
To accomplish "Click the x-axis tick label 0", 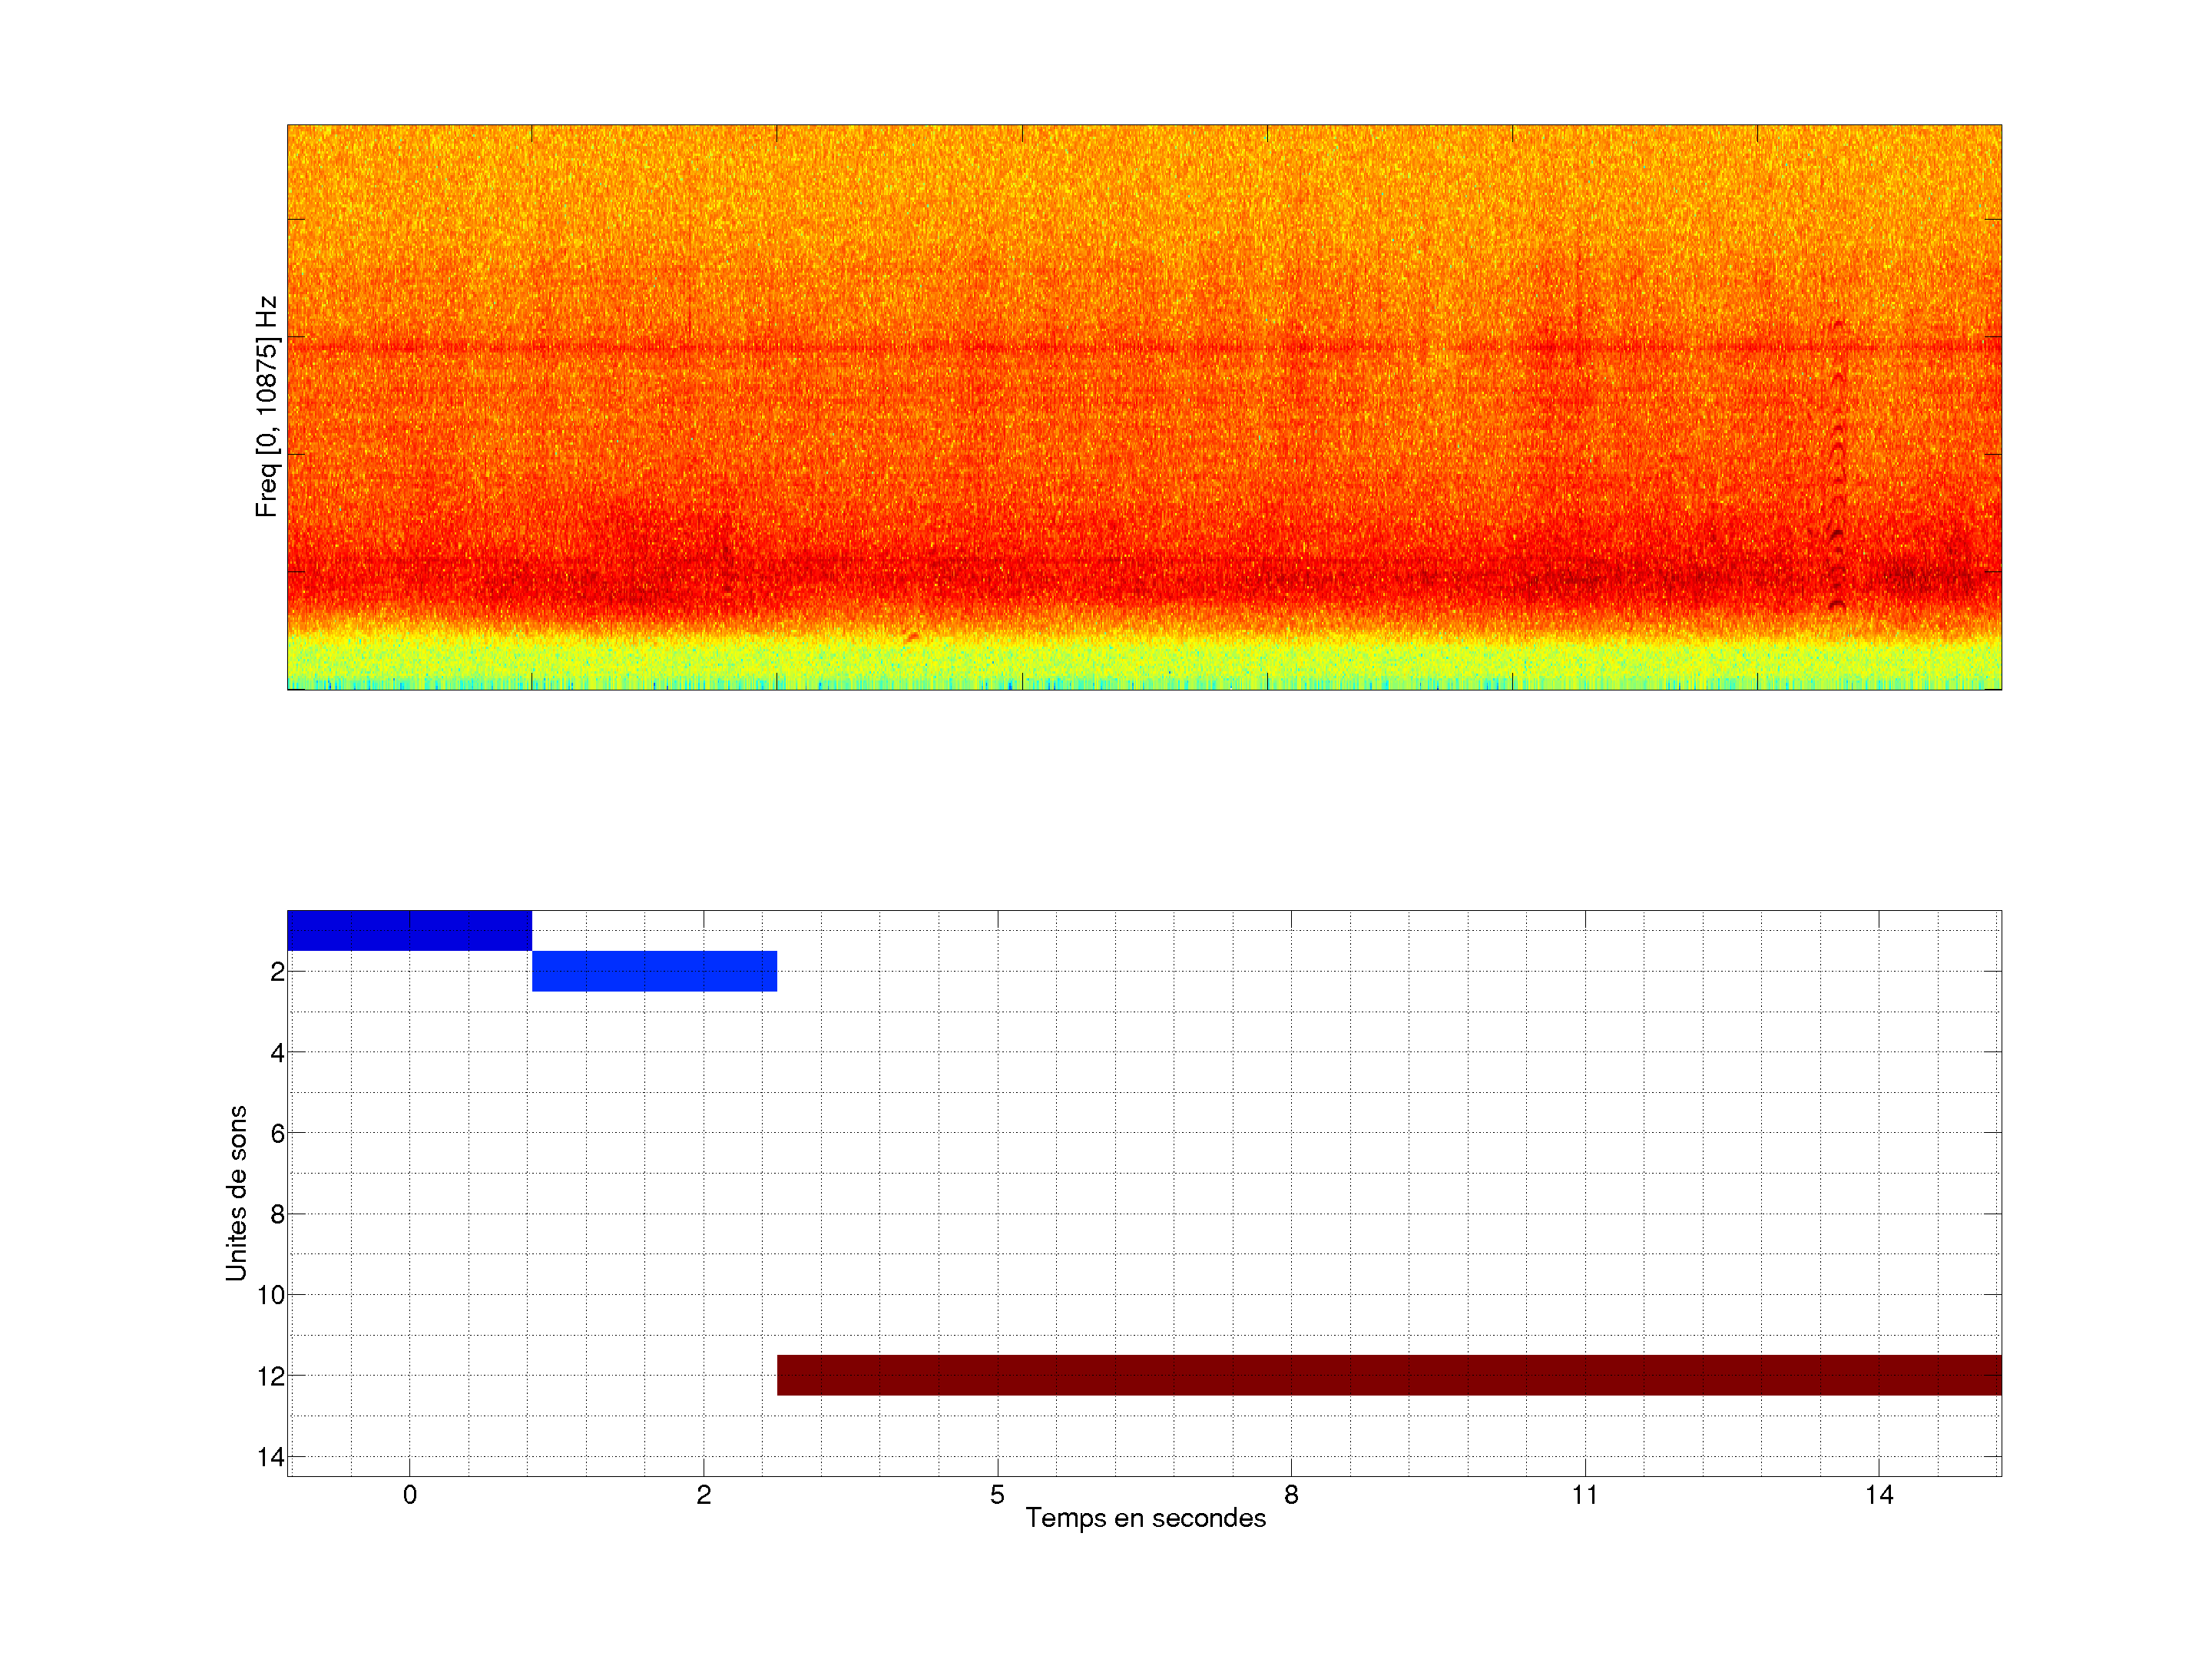I will [x=410, y=1495].
